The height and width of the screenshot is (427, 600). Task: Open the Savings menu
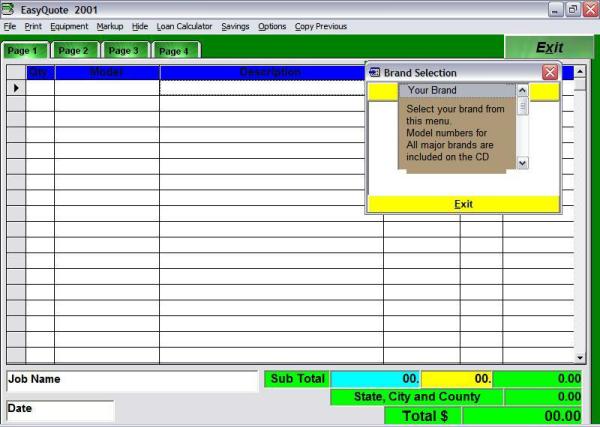pyautogui.click(x=235, y=26)
